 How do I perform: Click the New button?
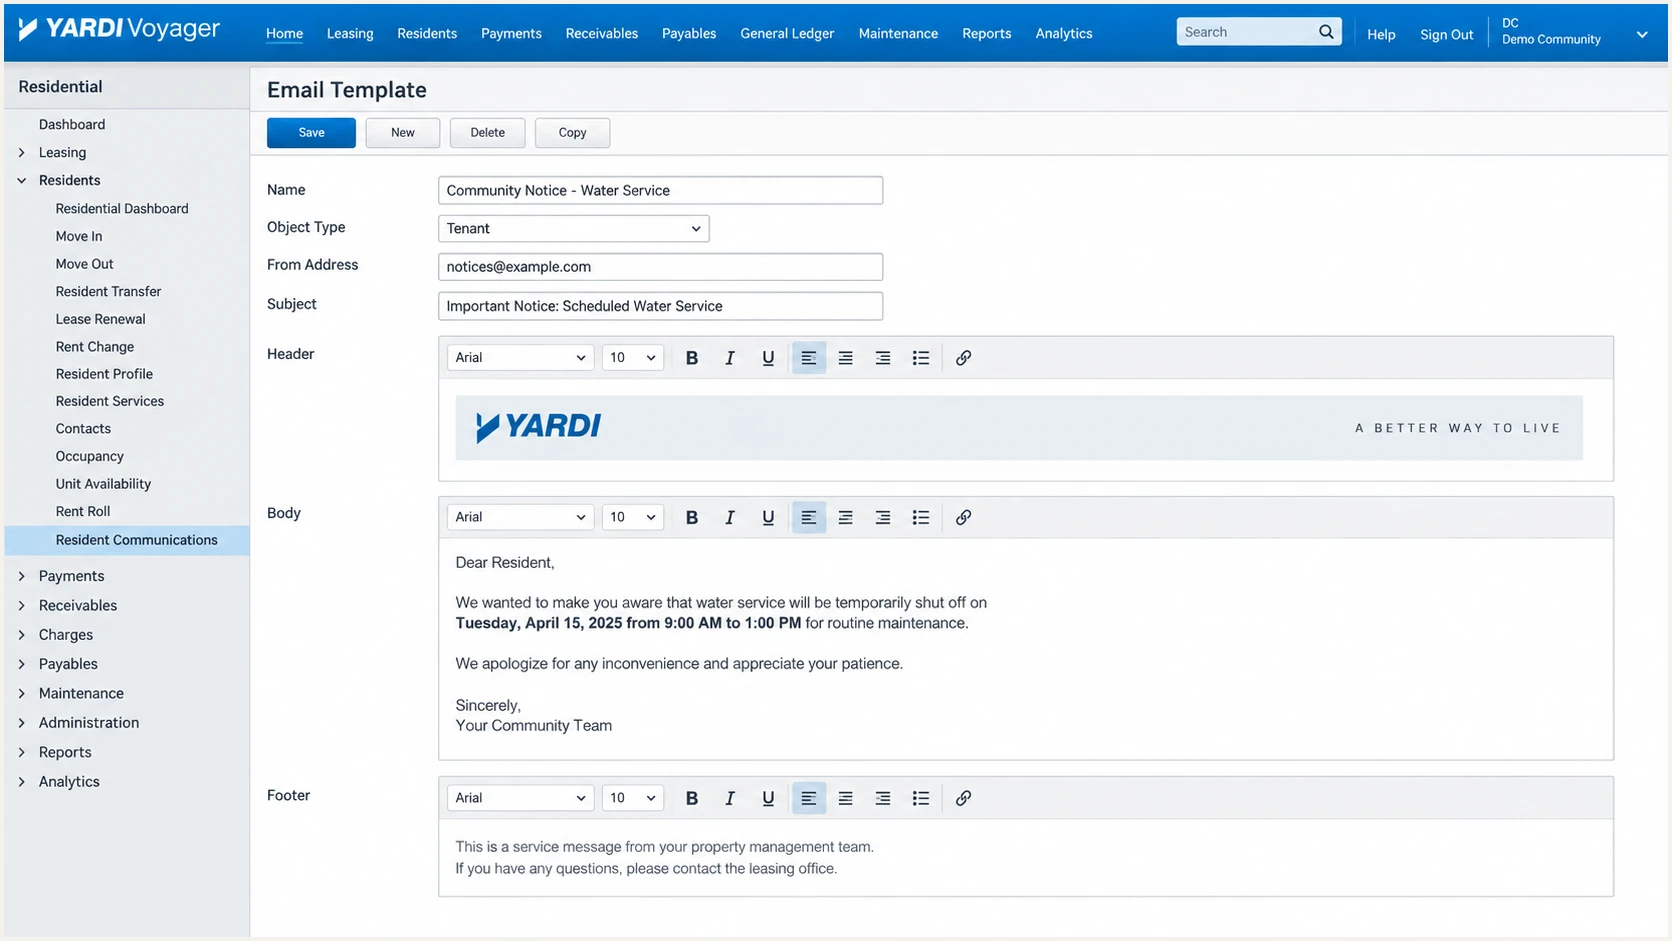click(403, 133)
